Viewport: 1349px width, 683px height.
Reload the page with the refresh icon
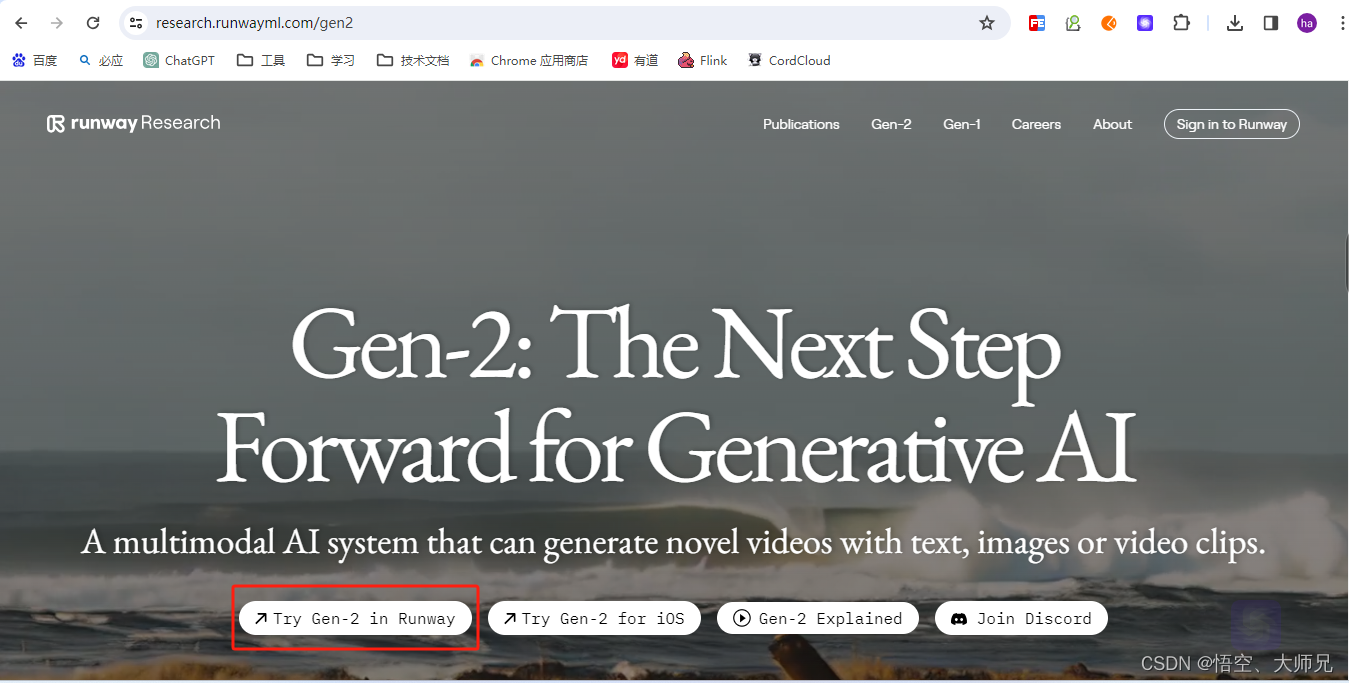point(93,23)
